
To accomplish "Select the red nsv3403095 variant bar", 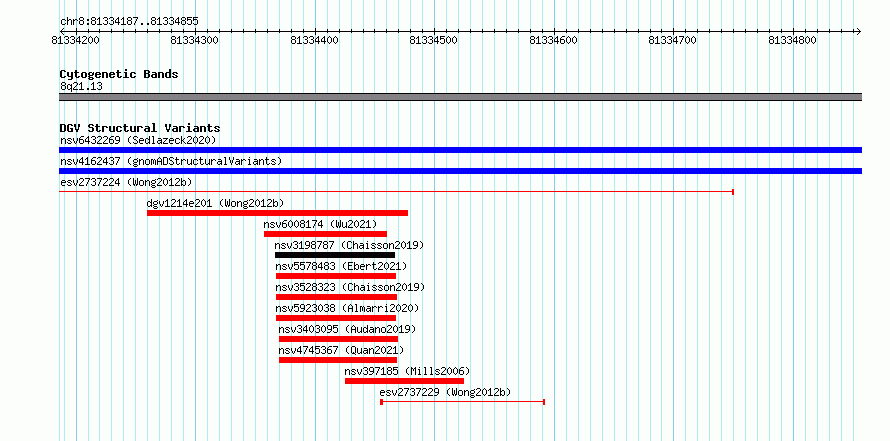I will click(x=338, y=339).
